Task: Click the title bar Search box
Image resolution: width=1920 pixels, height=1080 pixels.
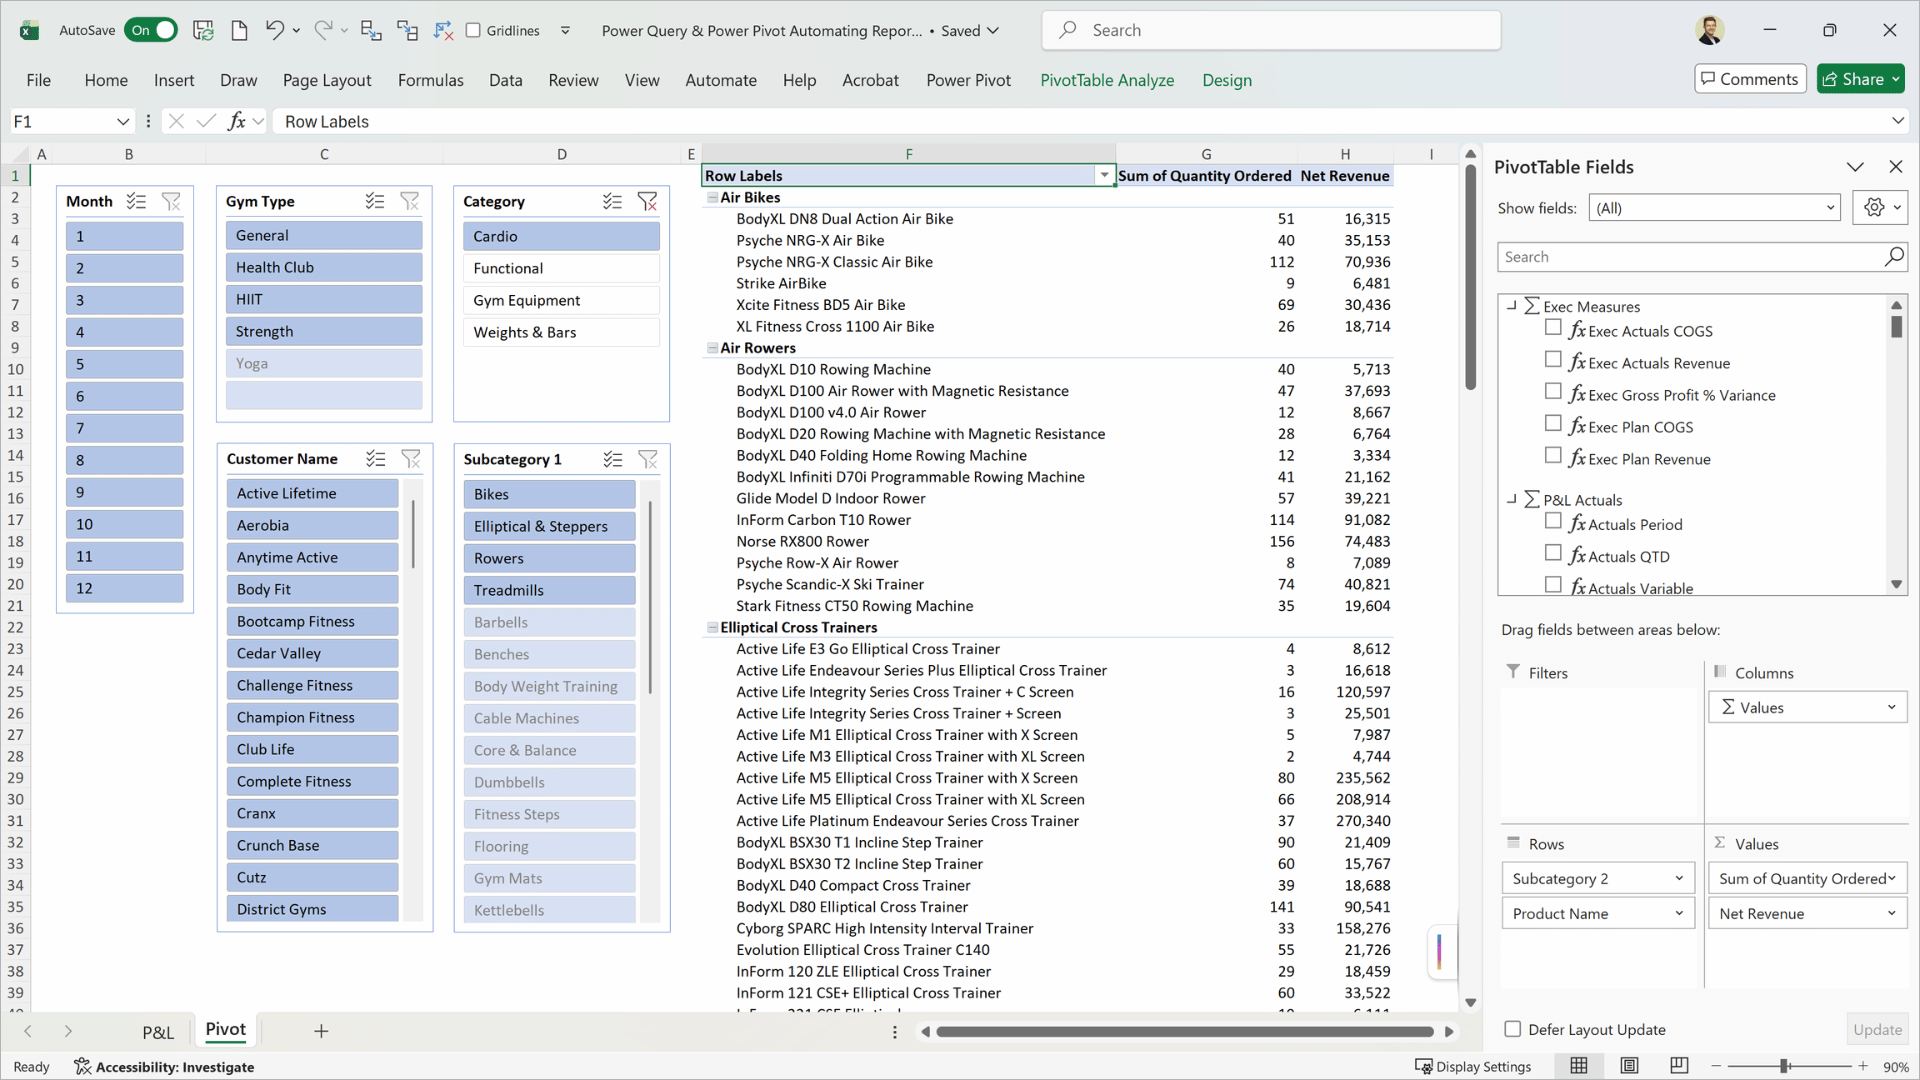Action: pos(1271,30)
